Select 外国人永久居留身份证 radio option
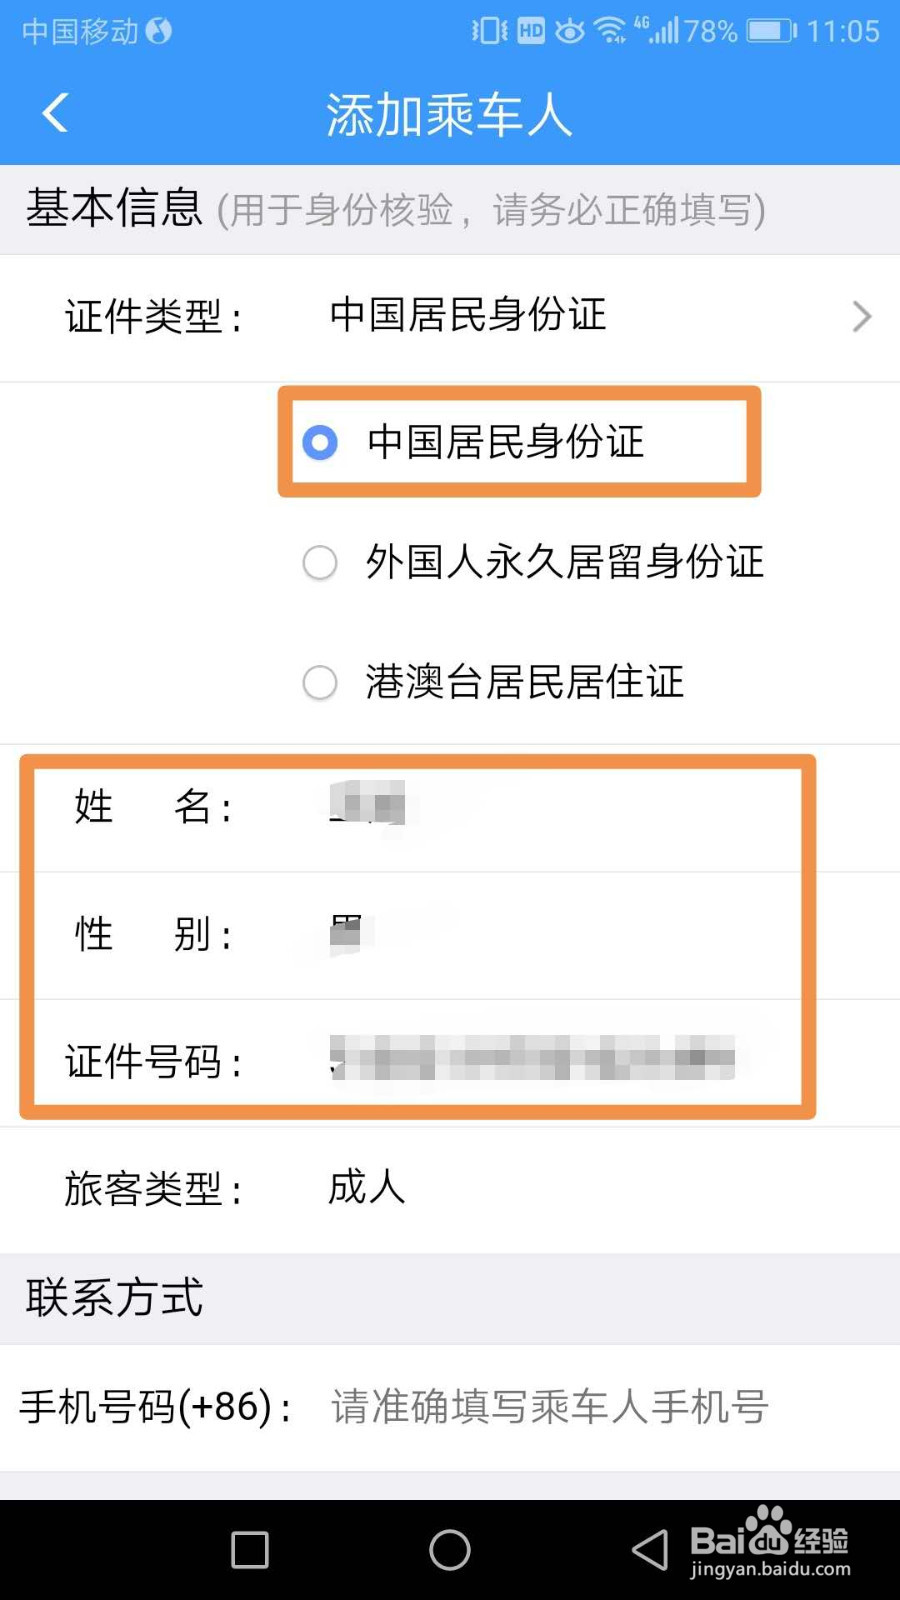 [x=320, y=562]
